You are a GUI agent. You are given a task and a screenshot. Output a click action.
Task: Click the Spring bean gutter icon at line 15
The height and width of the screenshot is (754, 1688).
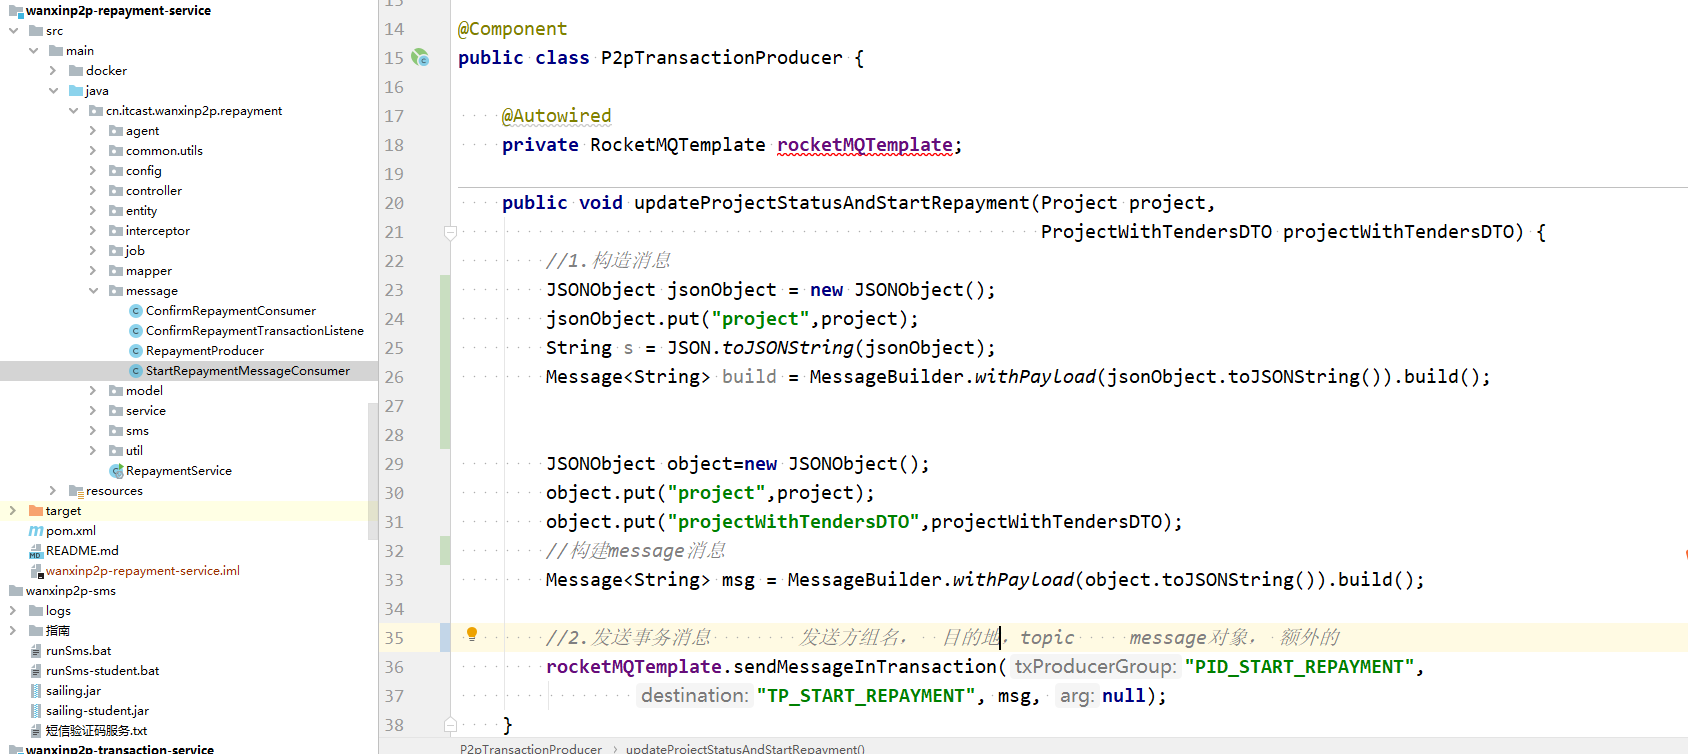(421, 58)
